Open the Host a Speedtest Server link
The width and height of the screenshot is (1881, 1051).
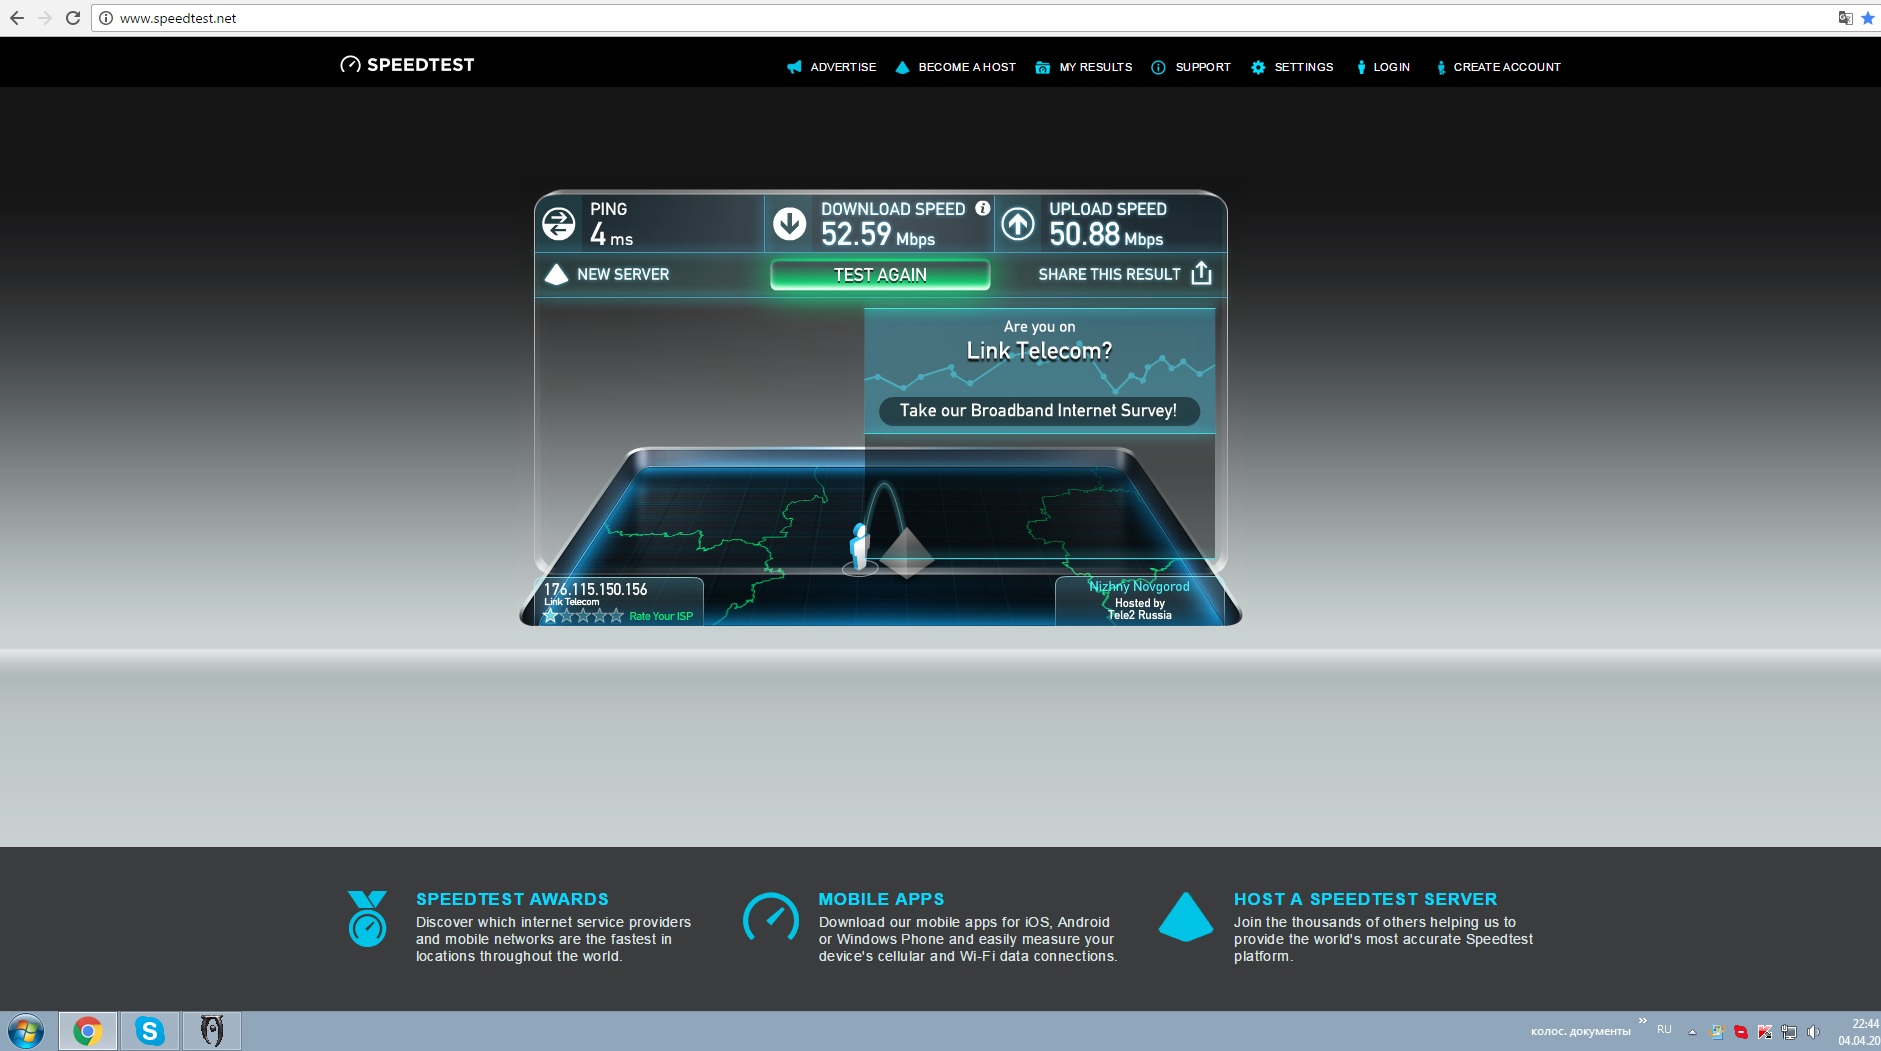(1364, 899)
